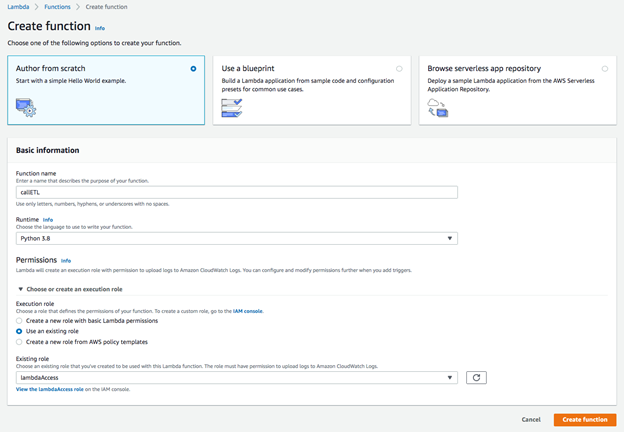Open the IAM console link
Viewport: 624px width, 432px height.
coord(247,311)
